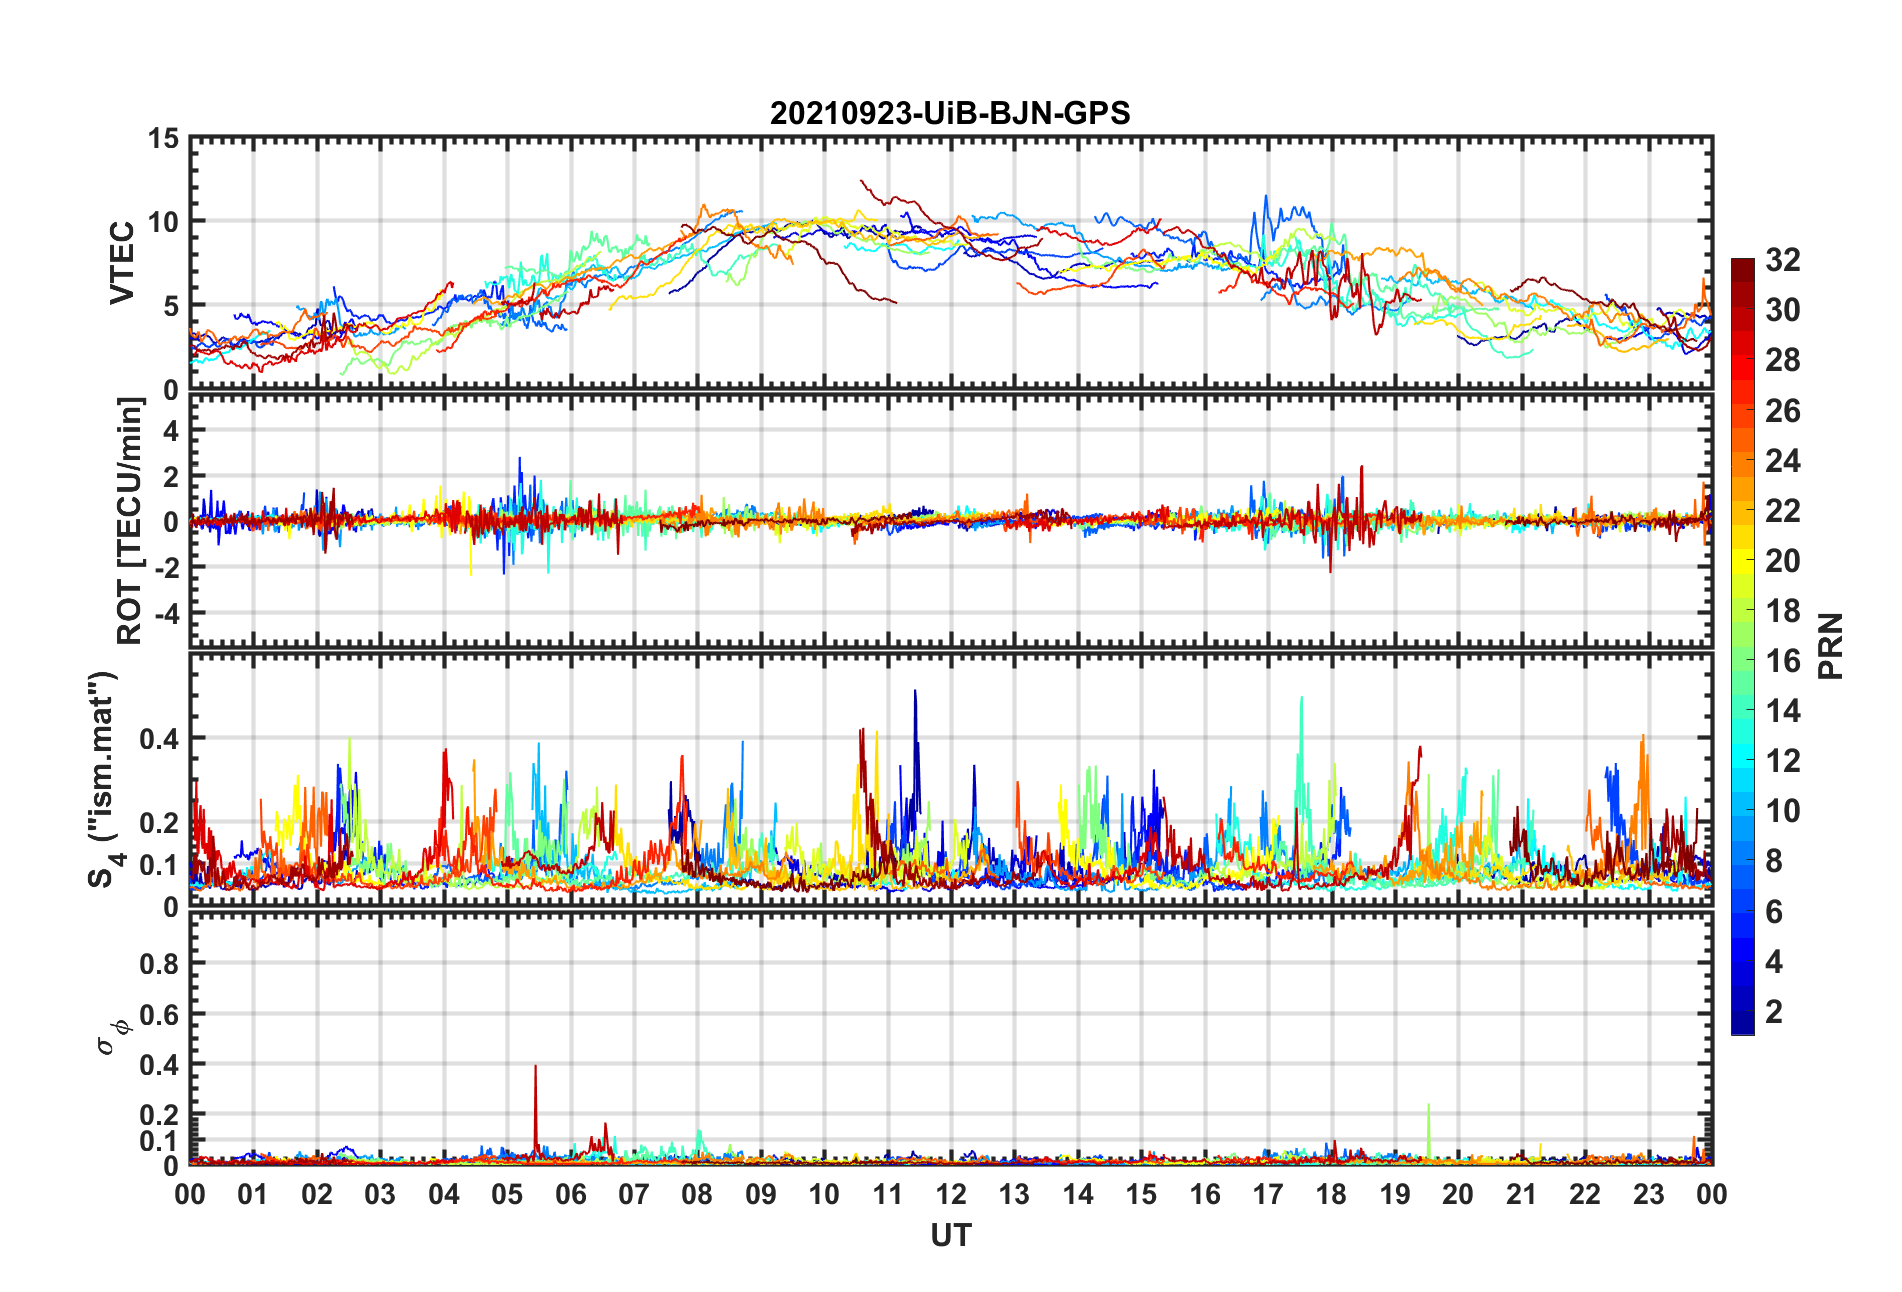Image resolution: width=1902 pixels, height=1292 pixels.
Task: Click the UT x-axis label
Action: pos(950,1236)
